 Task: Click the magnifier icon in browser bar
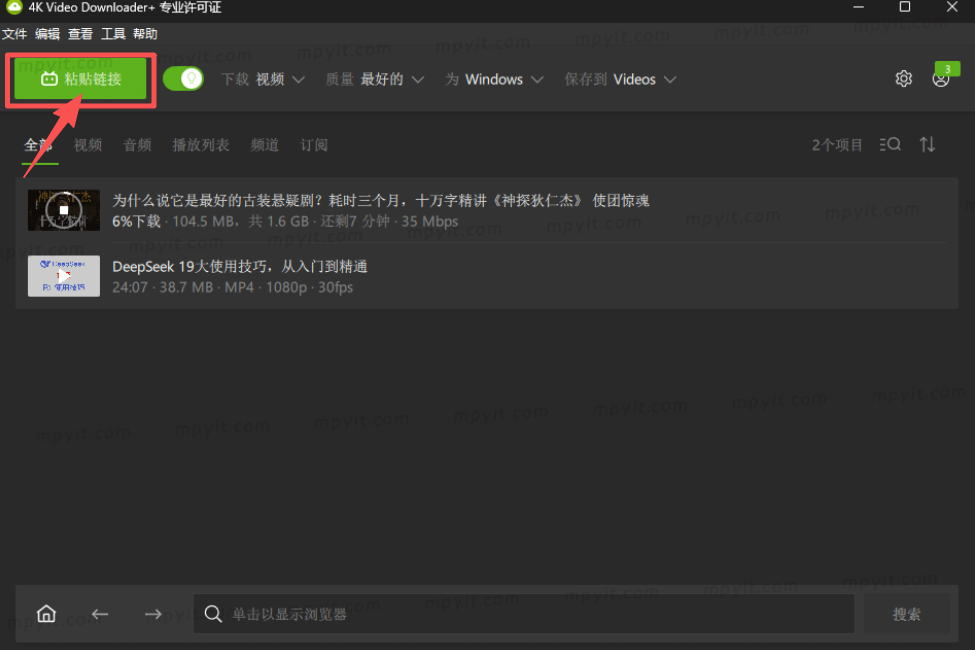pyautogui.click(x=213, y=614)
